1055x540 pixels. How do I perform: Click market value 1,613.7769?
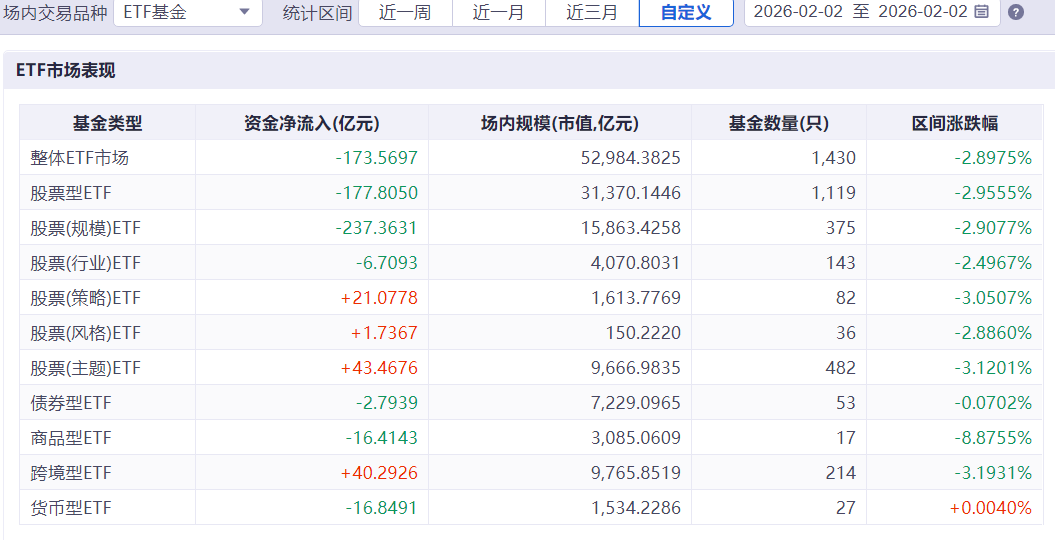636,298
